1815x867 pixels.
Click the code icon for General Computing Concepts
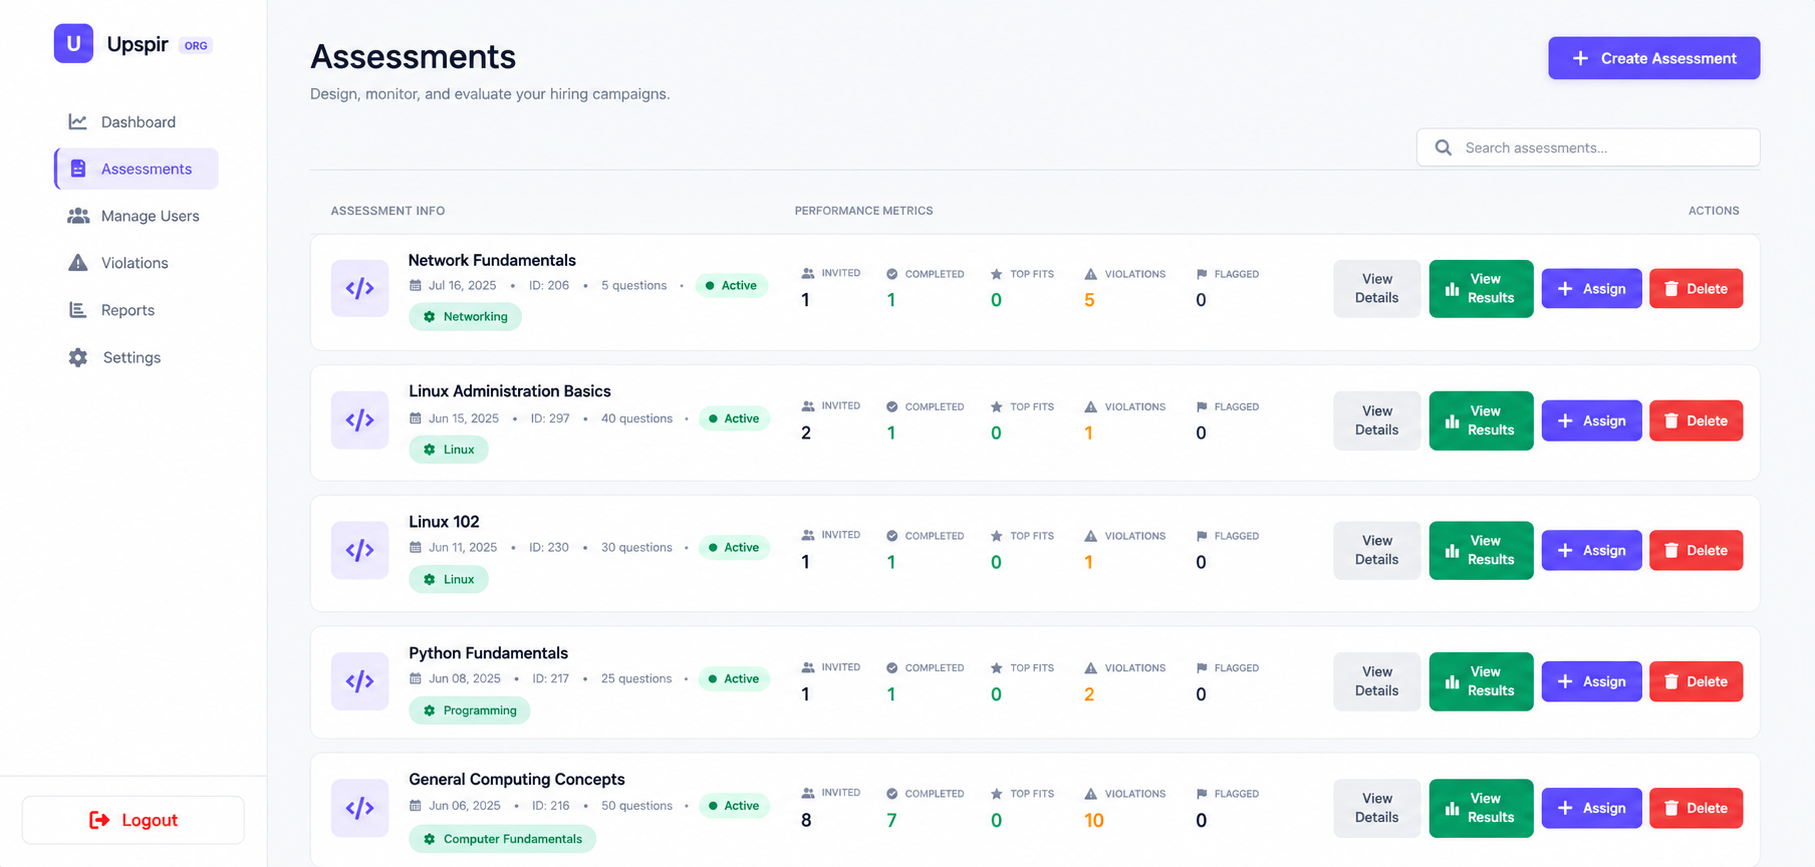360,808
